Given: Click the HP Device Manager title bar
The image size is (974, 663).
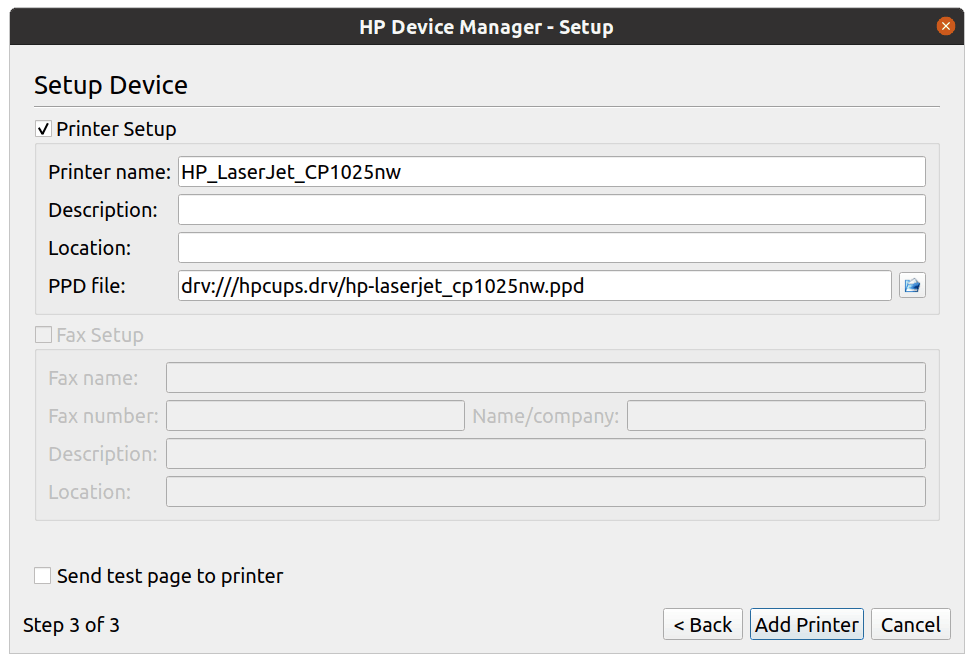Looking at the screenshot, I should (486, 27).
